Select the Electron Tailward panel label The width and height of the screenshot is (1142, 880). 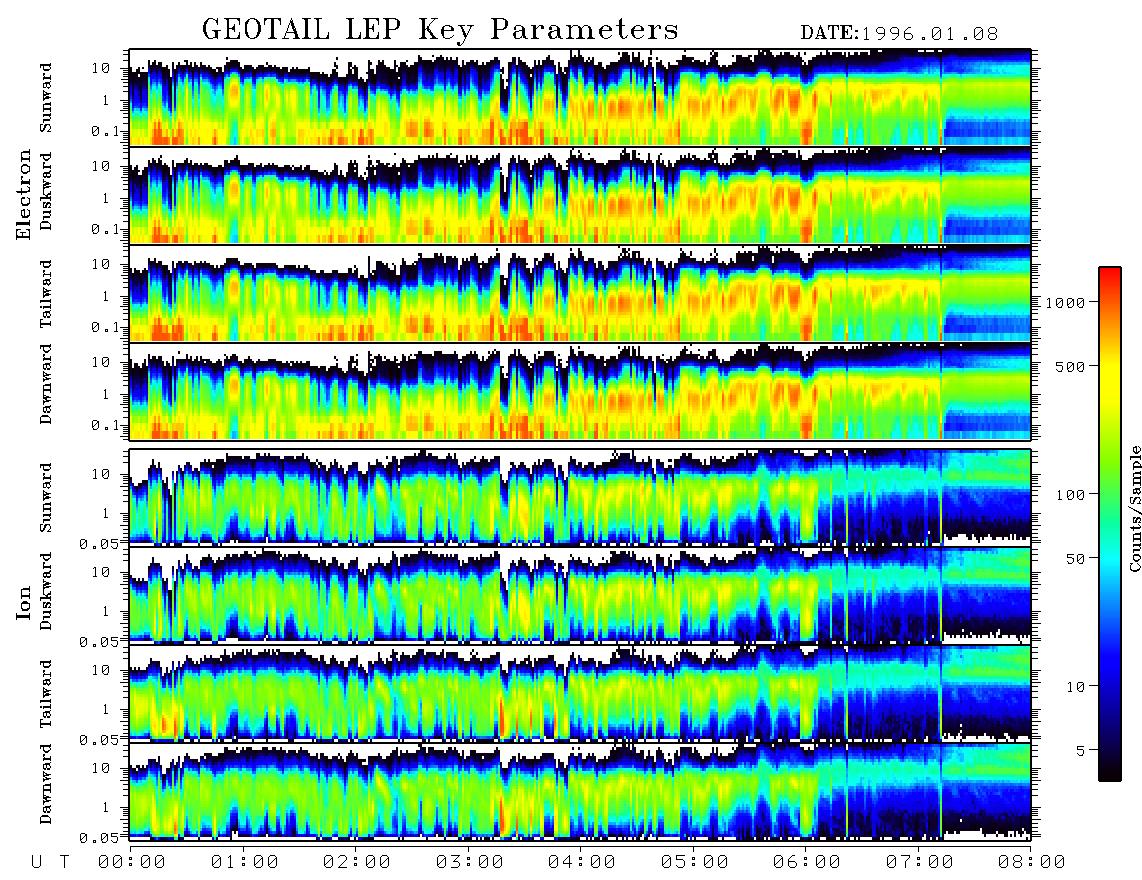(46, 294)
